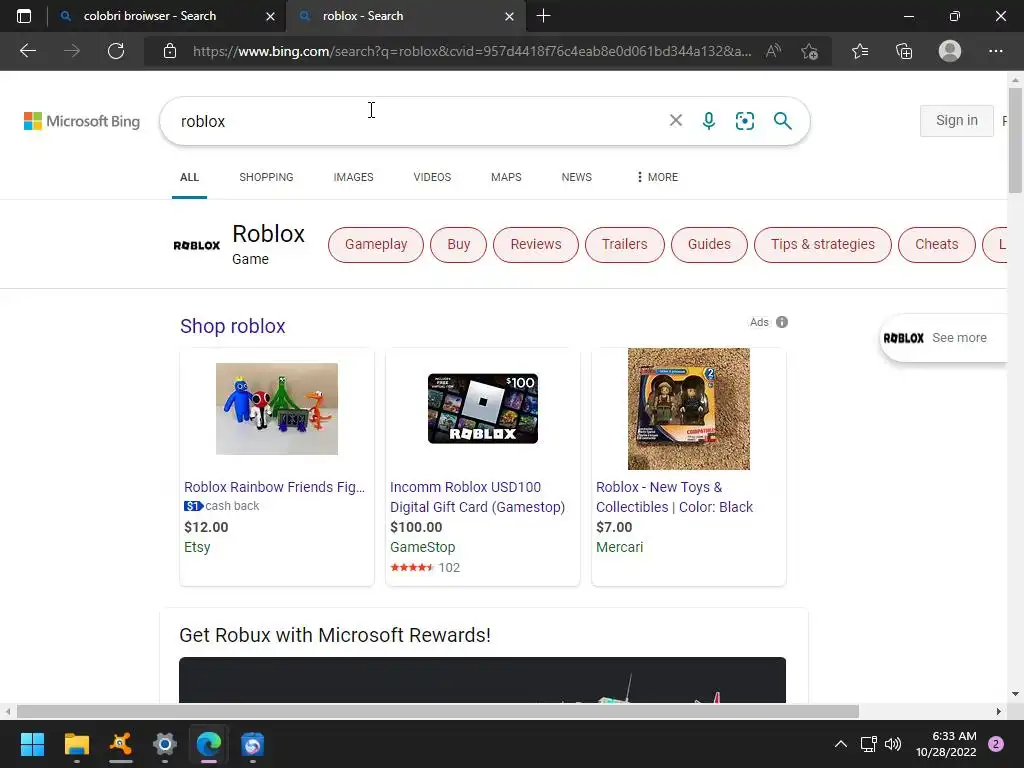This screenshot has height=768, width=1024.
Task: Switch to IMAGES results
Action: [x=353, y=177]
